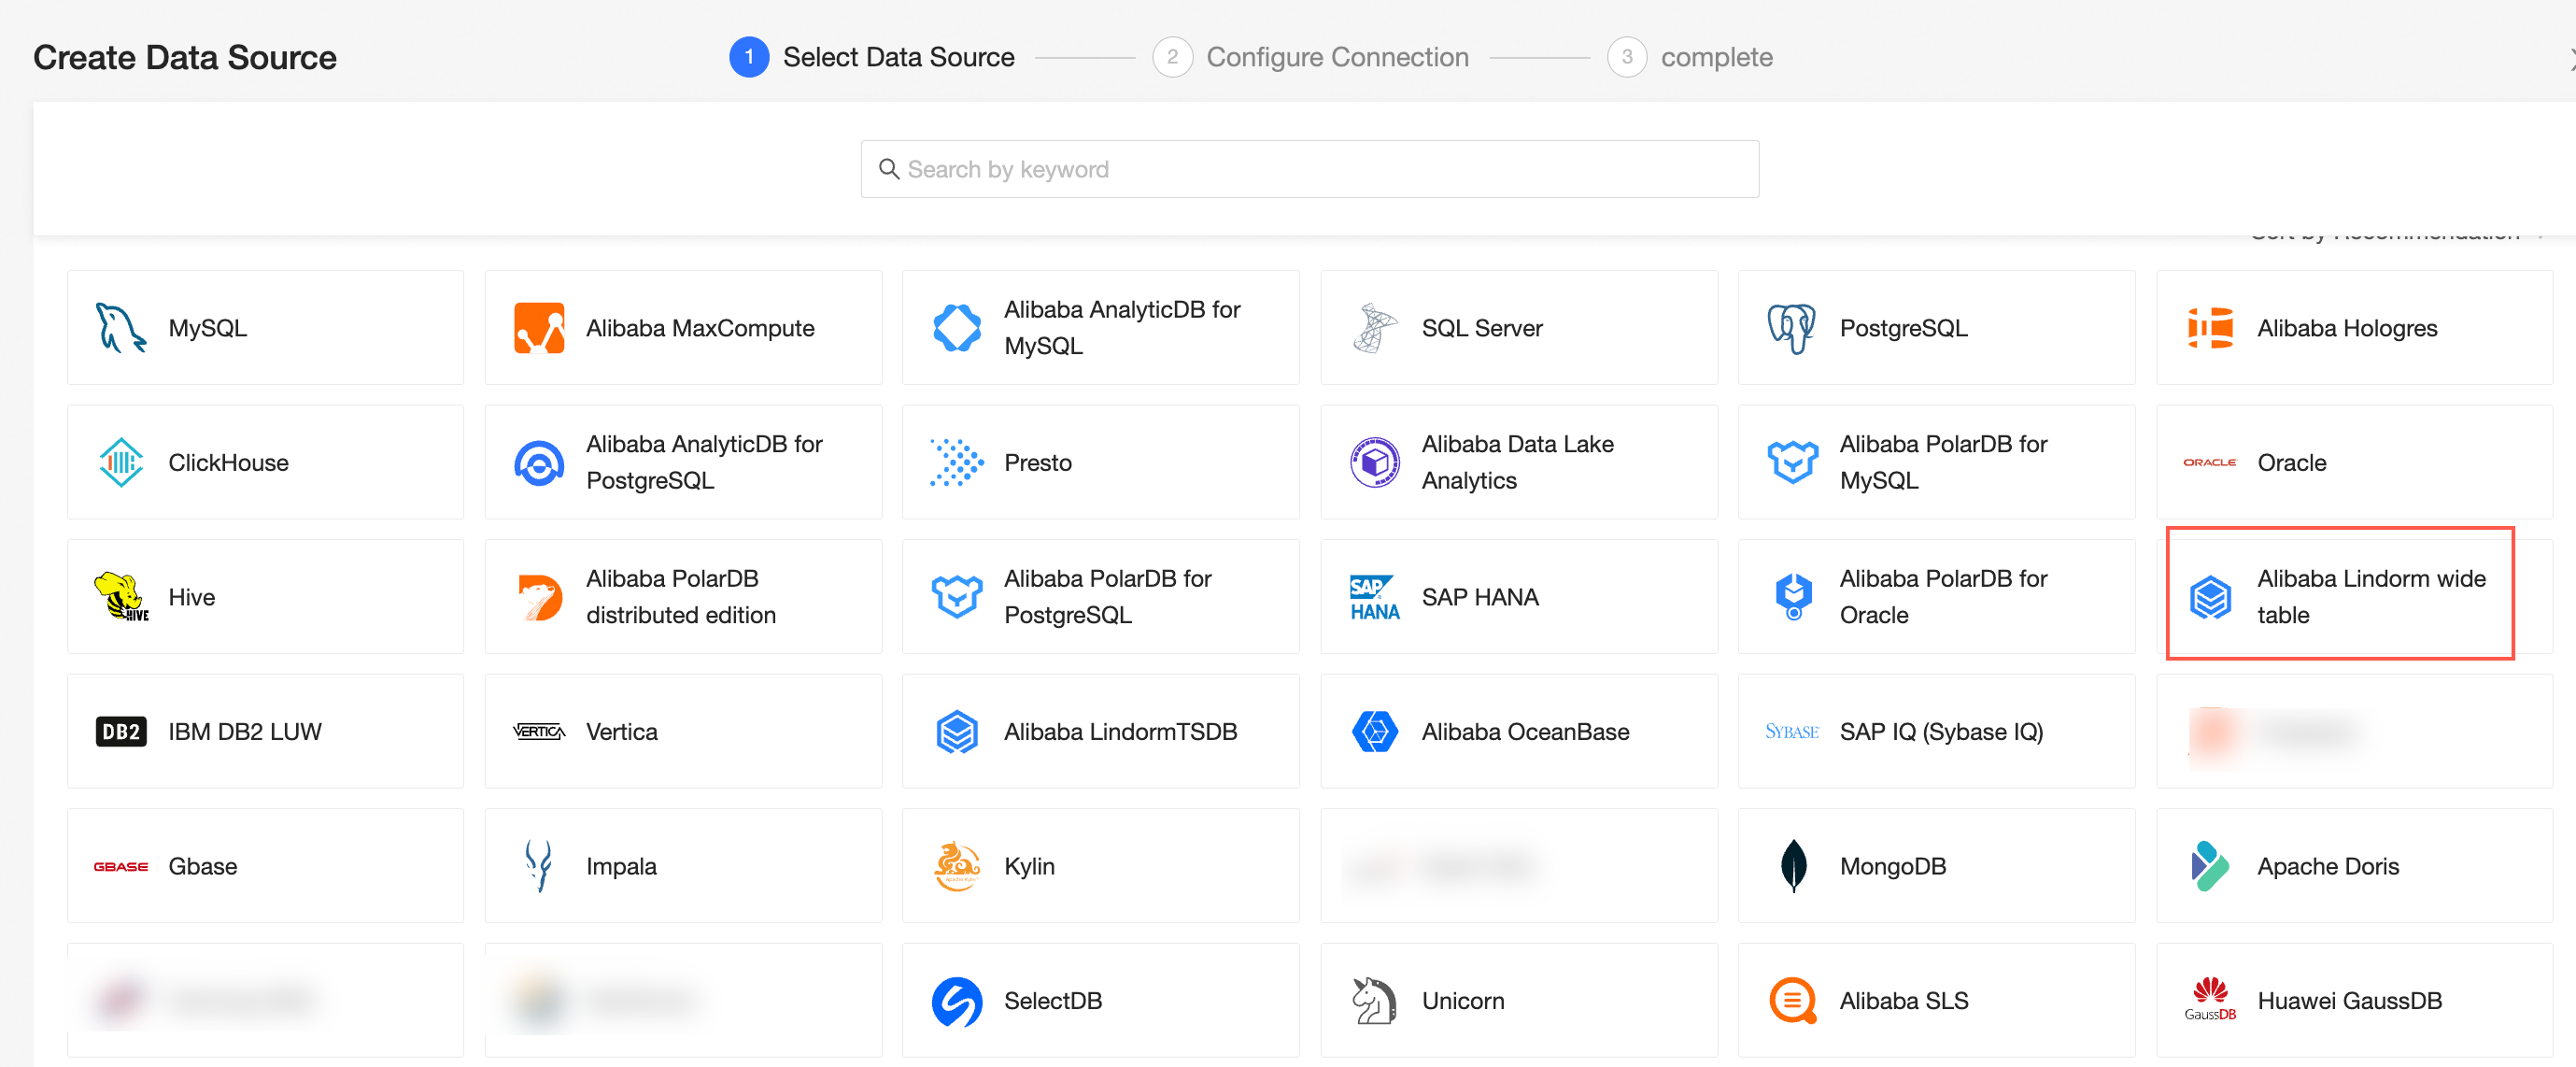Click the Alibaba LindormTSDB icon
This screenshot has width=2576, height=1067.
[x=957, y=732]
